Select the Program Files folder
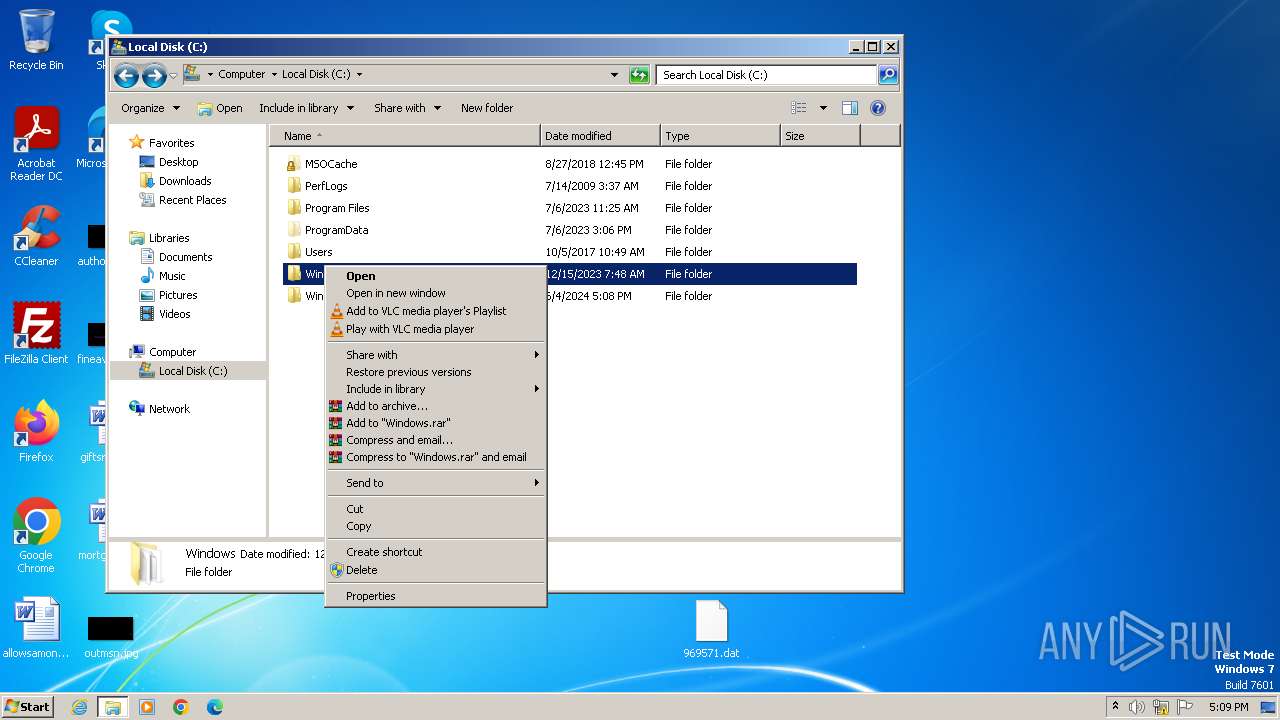 [x=337, y=208]
